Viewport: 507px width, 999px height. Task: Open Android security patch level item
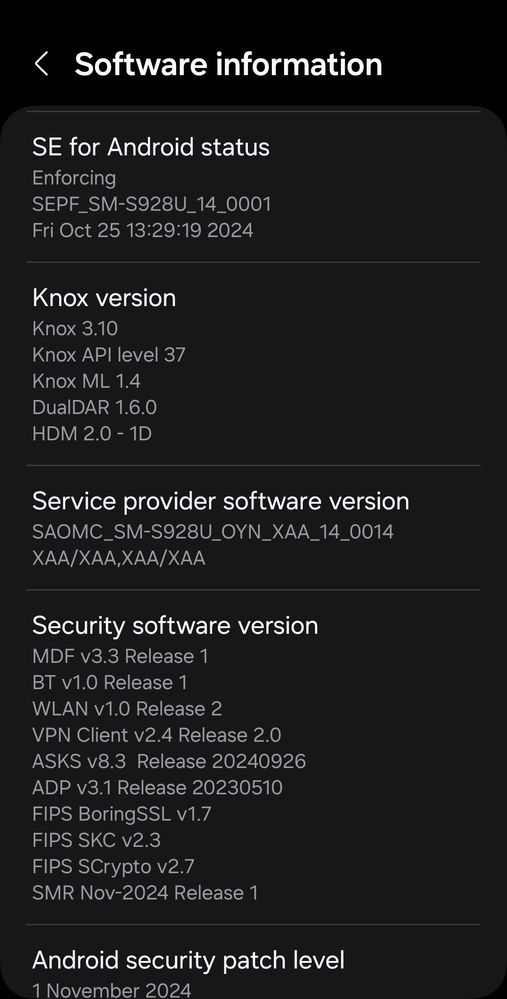(x=254, y=962)
